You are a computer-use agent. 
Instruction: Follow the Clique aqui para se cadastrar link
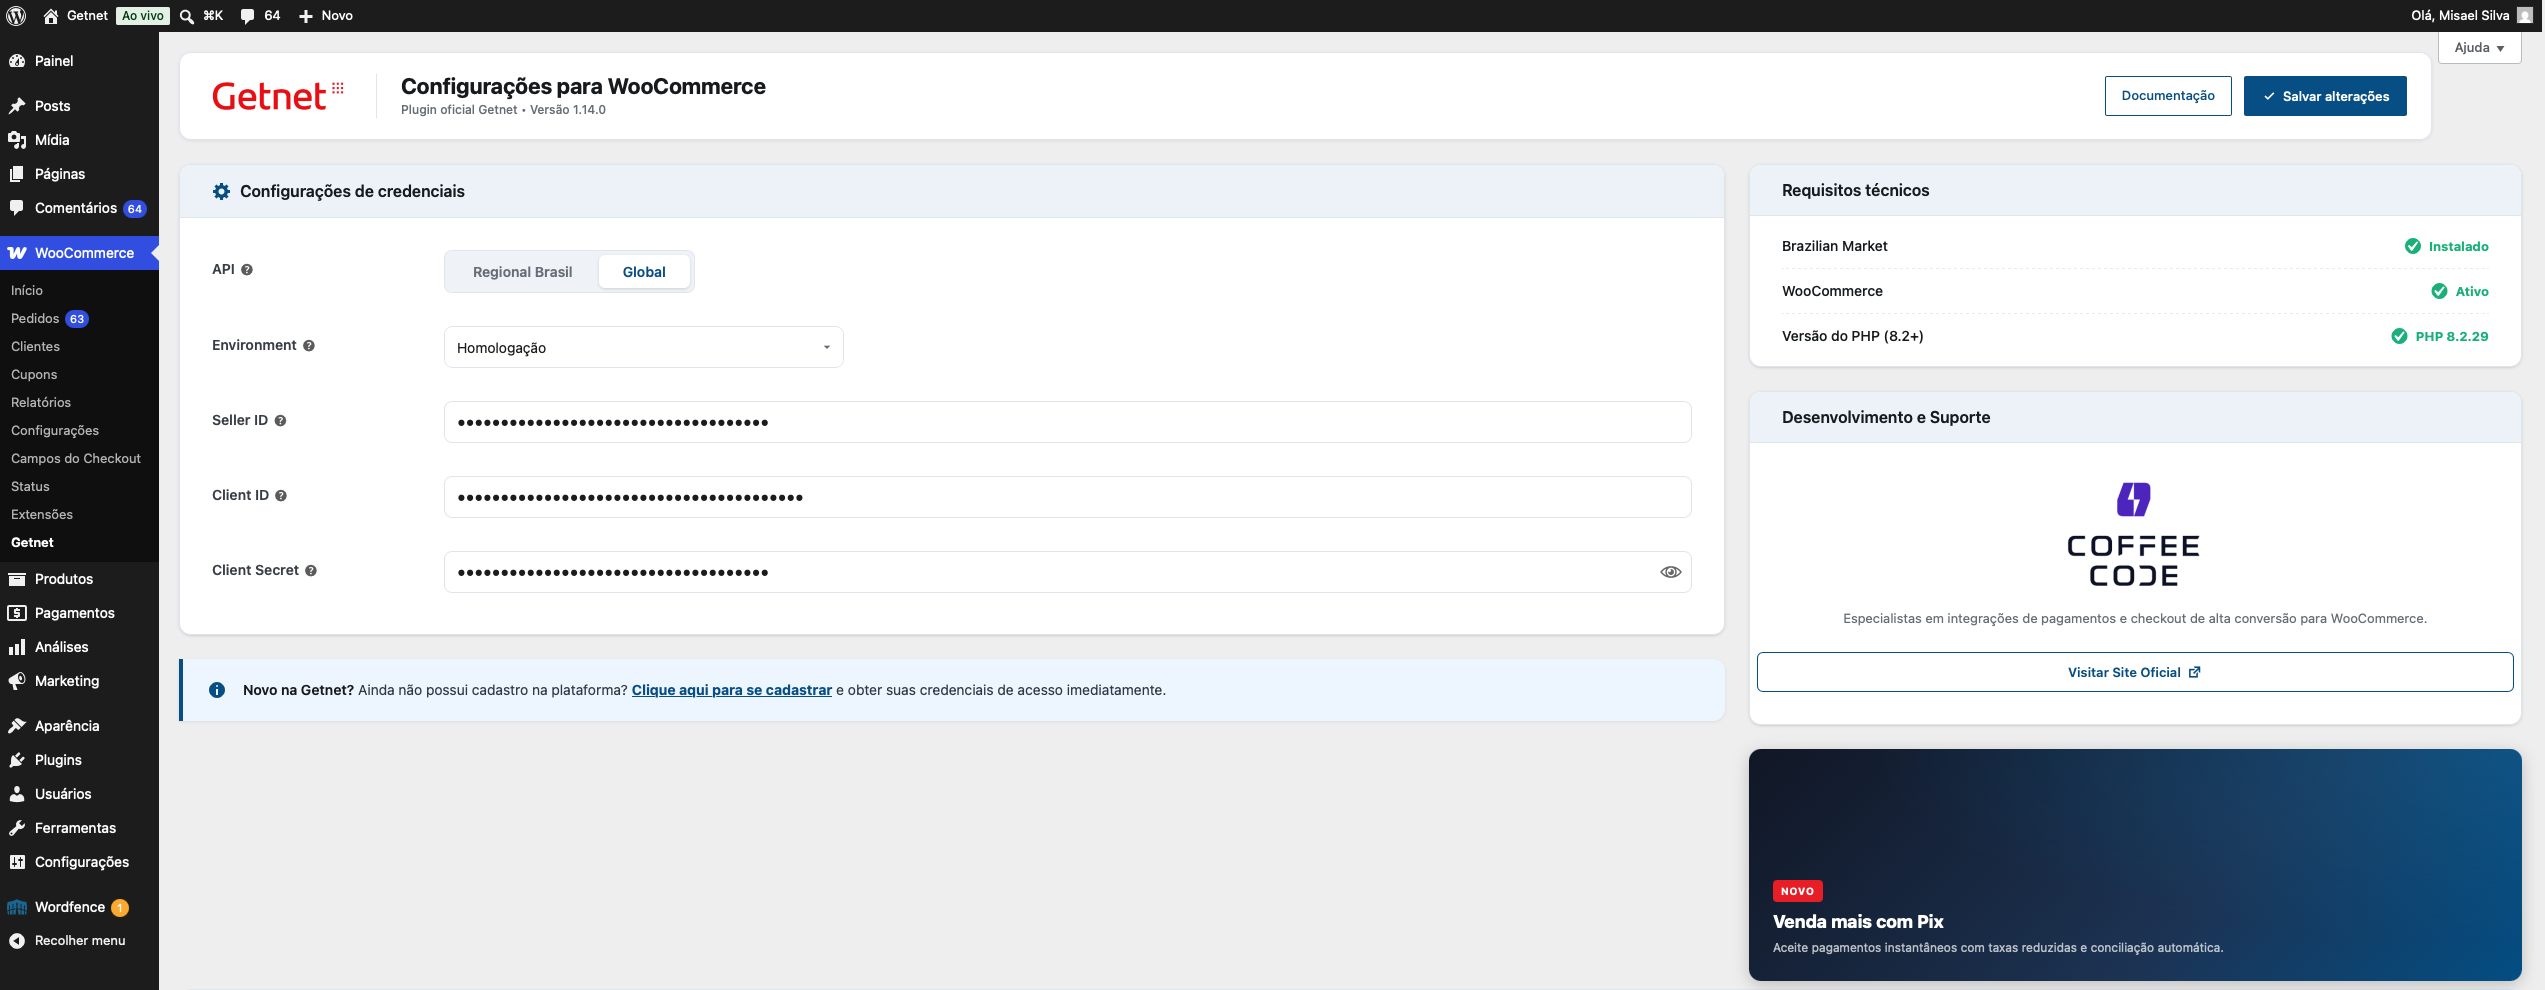pos(732,690)
